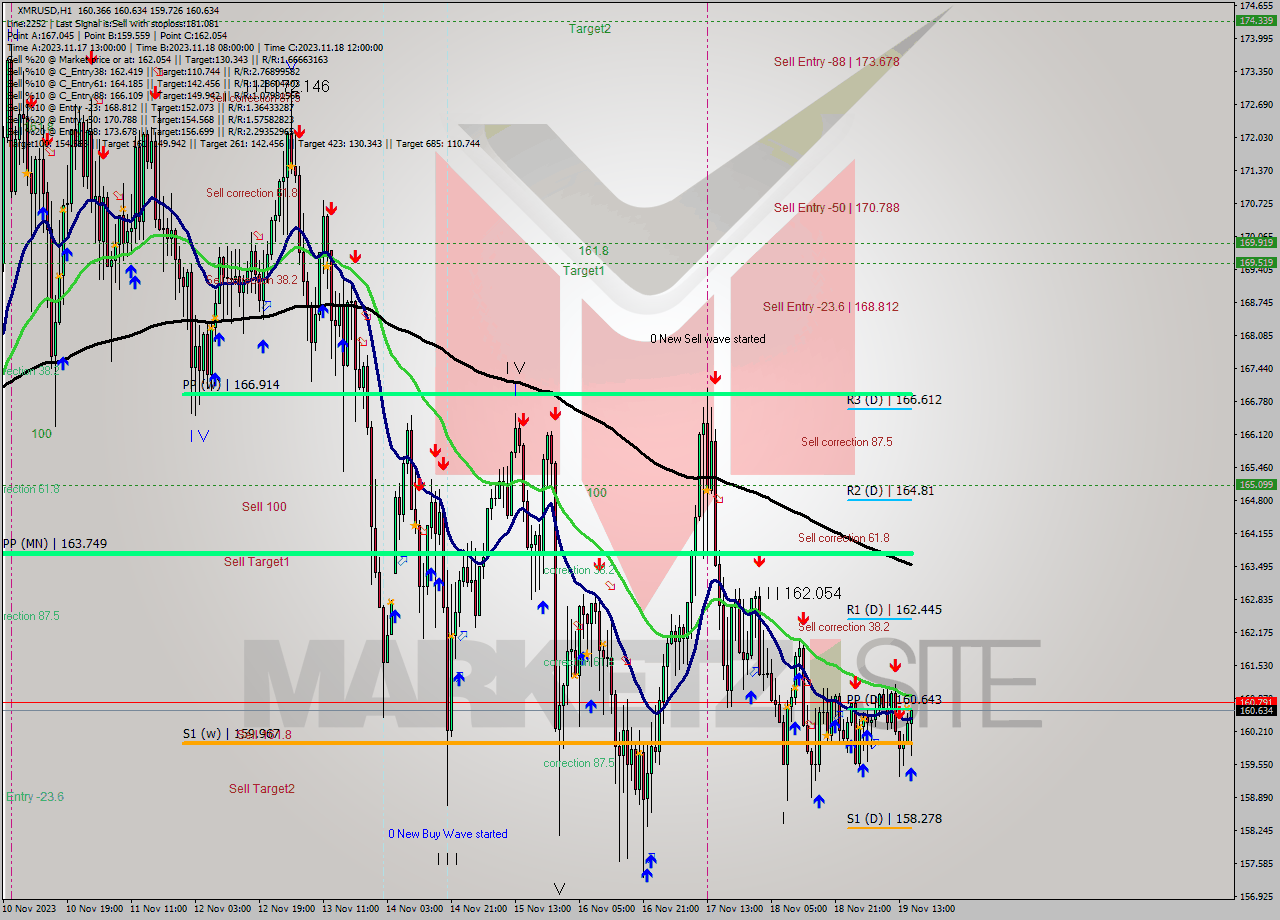Click the '14 Nov 03:00' time label
The width and height of the screenshot is (1280, 920).
[x=414, y=909]
